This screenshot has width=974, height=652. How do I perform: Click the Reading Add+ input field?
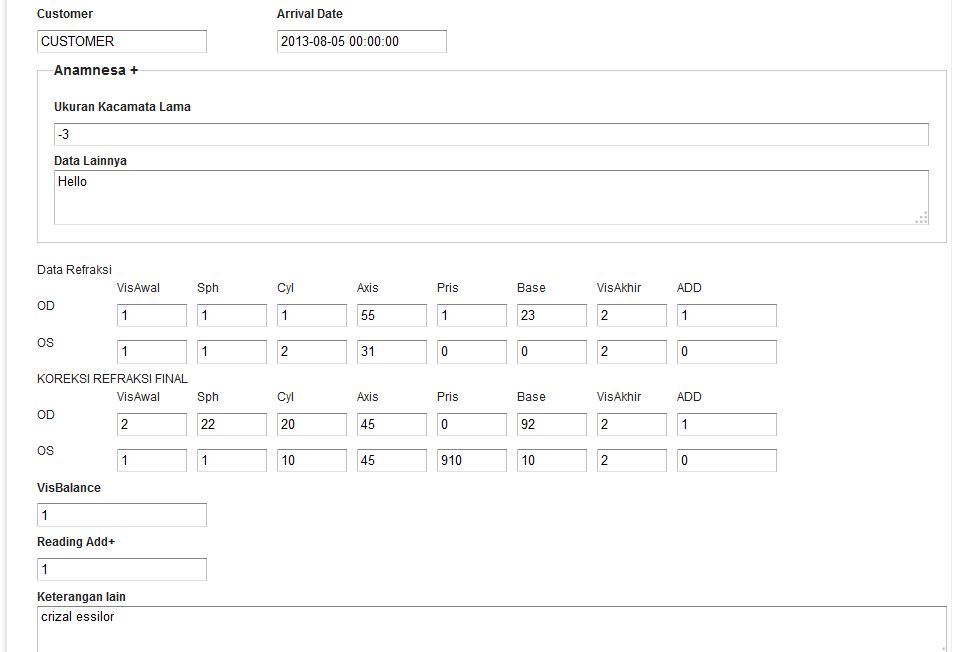tap(122, 569)
